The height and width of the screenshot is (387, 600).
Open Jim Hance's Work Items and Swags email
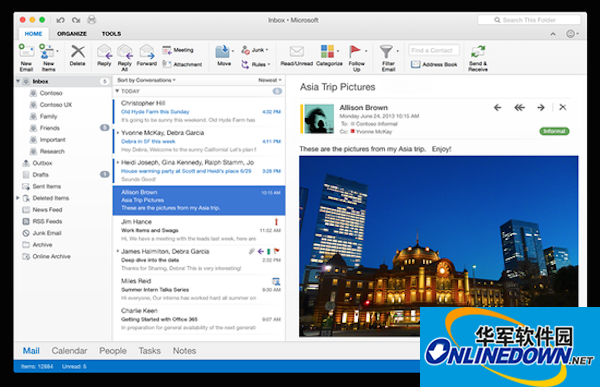click(199, 230)
